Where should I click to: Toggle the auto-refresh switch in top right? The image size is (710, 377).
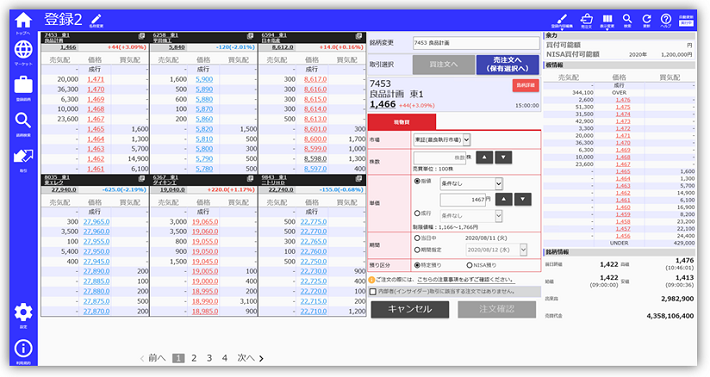pos(686,22)
